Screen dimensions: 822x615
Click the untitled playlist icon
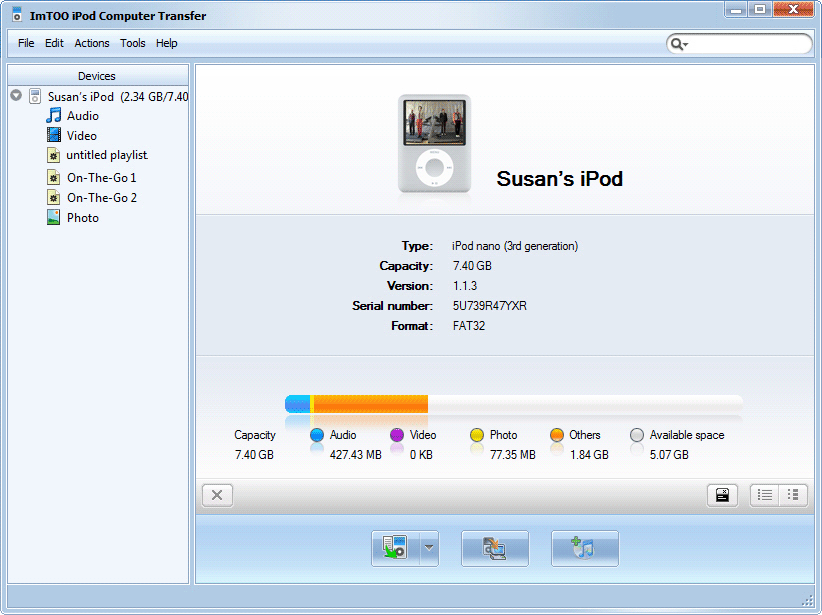(x=53, y=155)
